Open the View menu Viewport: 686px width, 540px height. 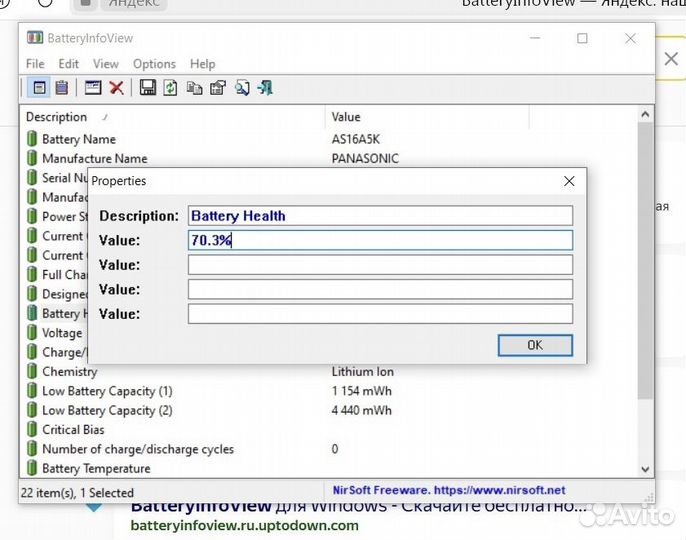[106, 64]
